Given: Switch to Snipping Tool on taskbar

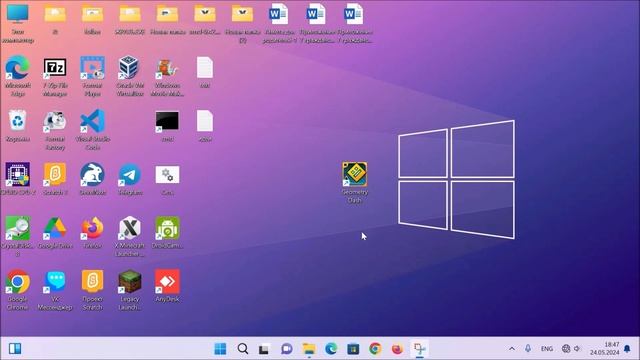Looking at the screenshot, I should 420,349.
